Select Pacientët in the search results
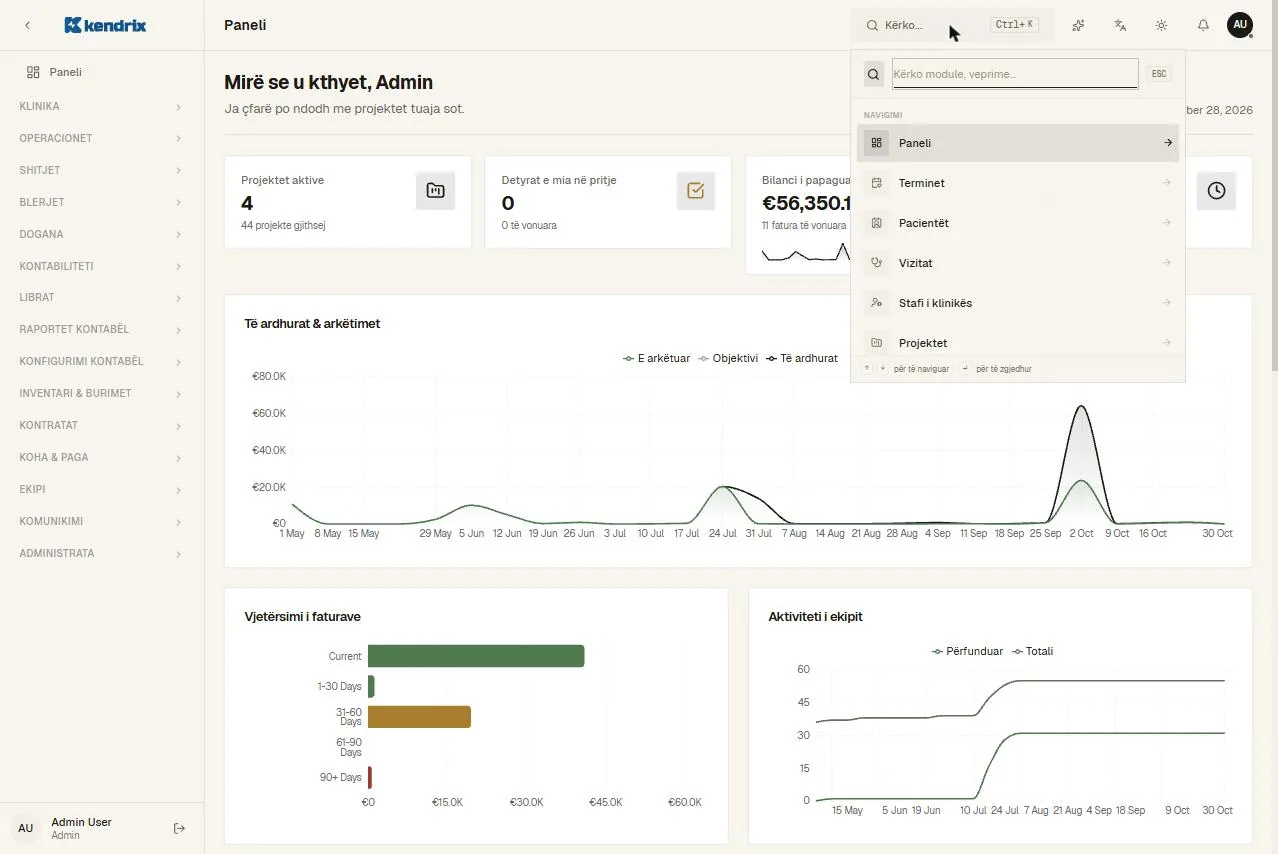The height and width of the screenshot is (854, 1278). pos(1018,223)
